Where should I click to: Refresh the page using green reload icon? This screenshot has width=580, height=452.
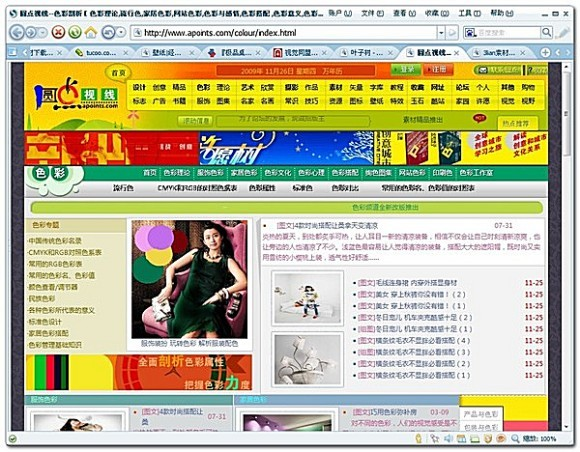75,33
